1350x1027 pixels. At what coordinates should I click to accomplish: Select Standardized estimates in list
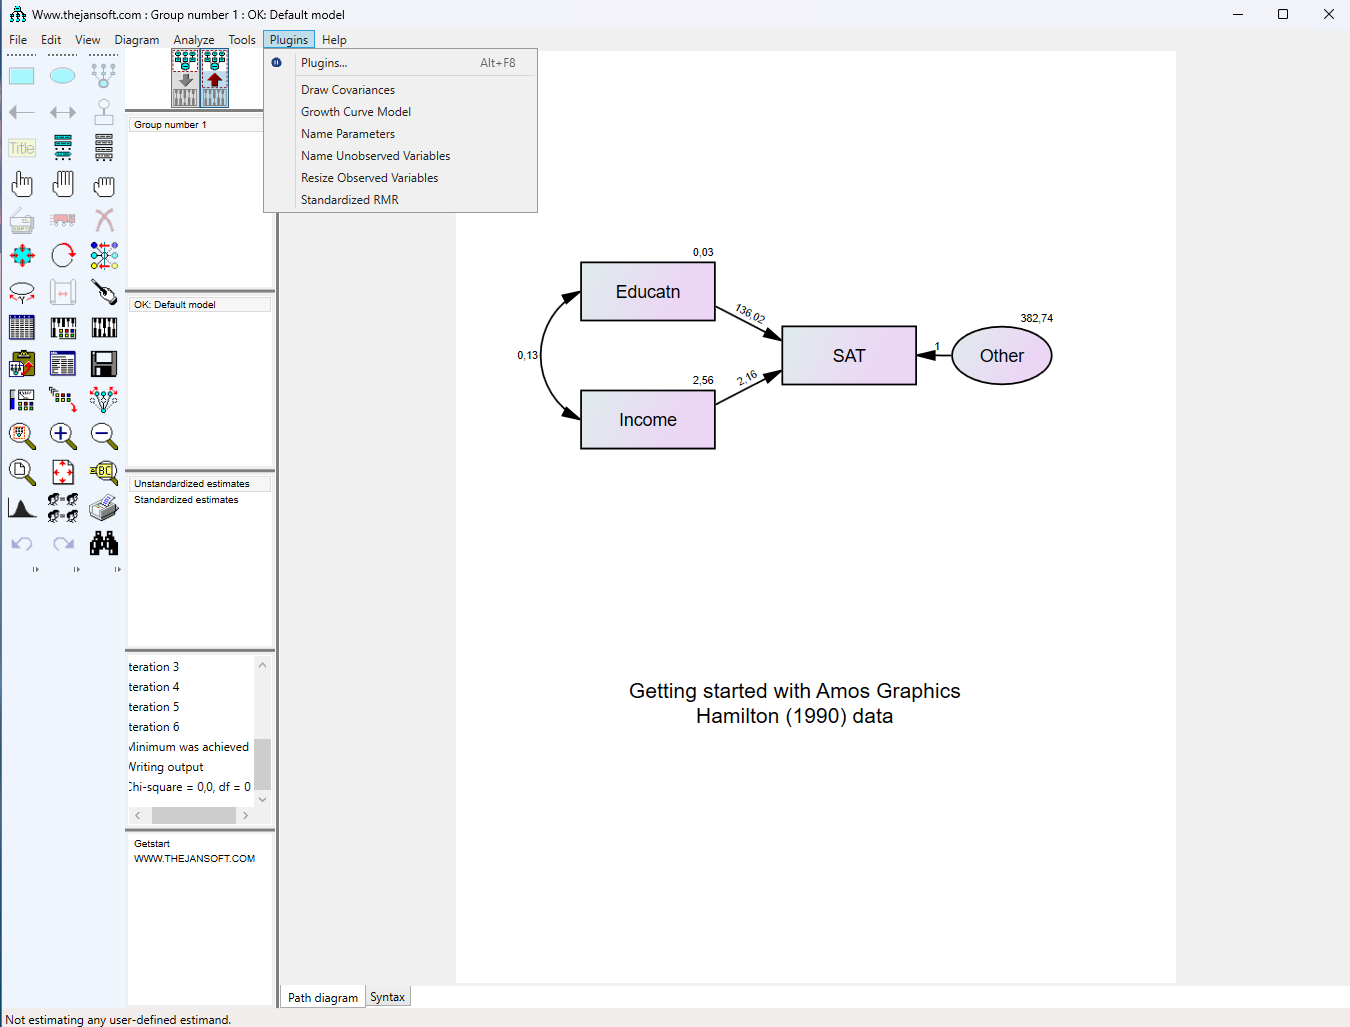point(200,500)
